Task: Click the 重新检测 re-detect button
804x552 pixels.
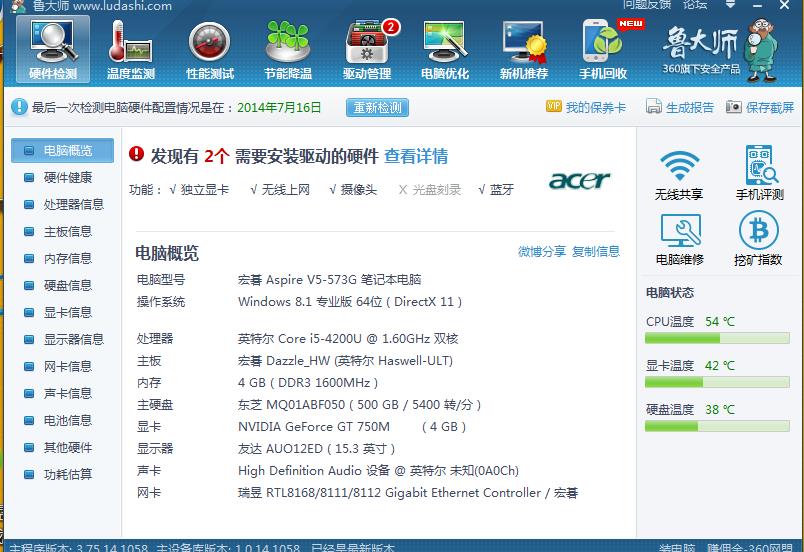Action: coord(377,108)
